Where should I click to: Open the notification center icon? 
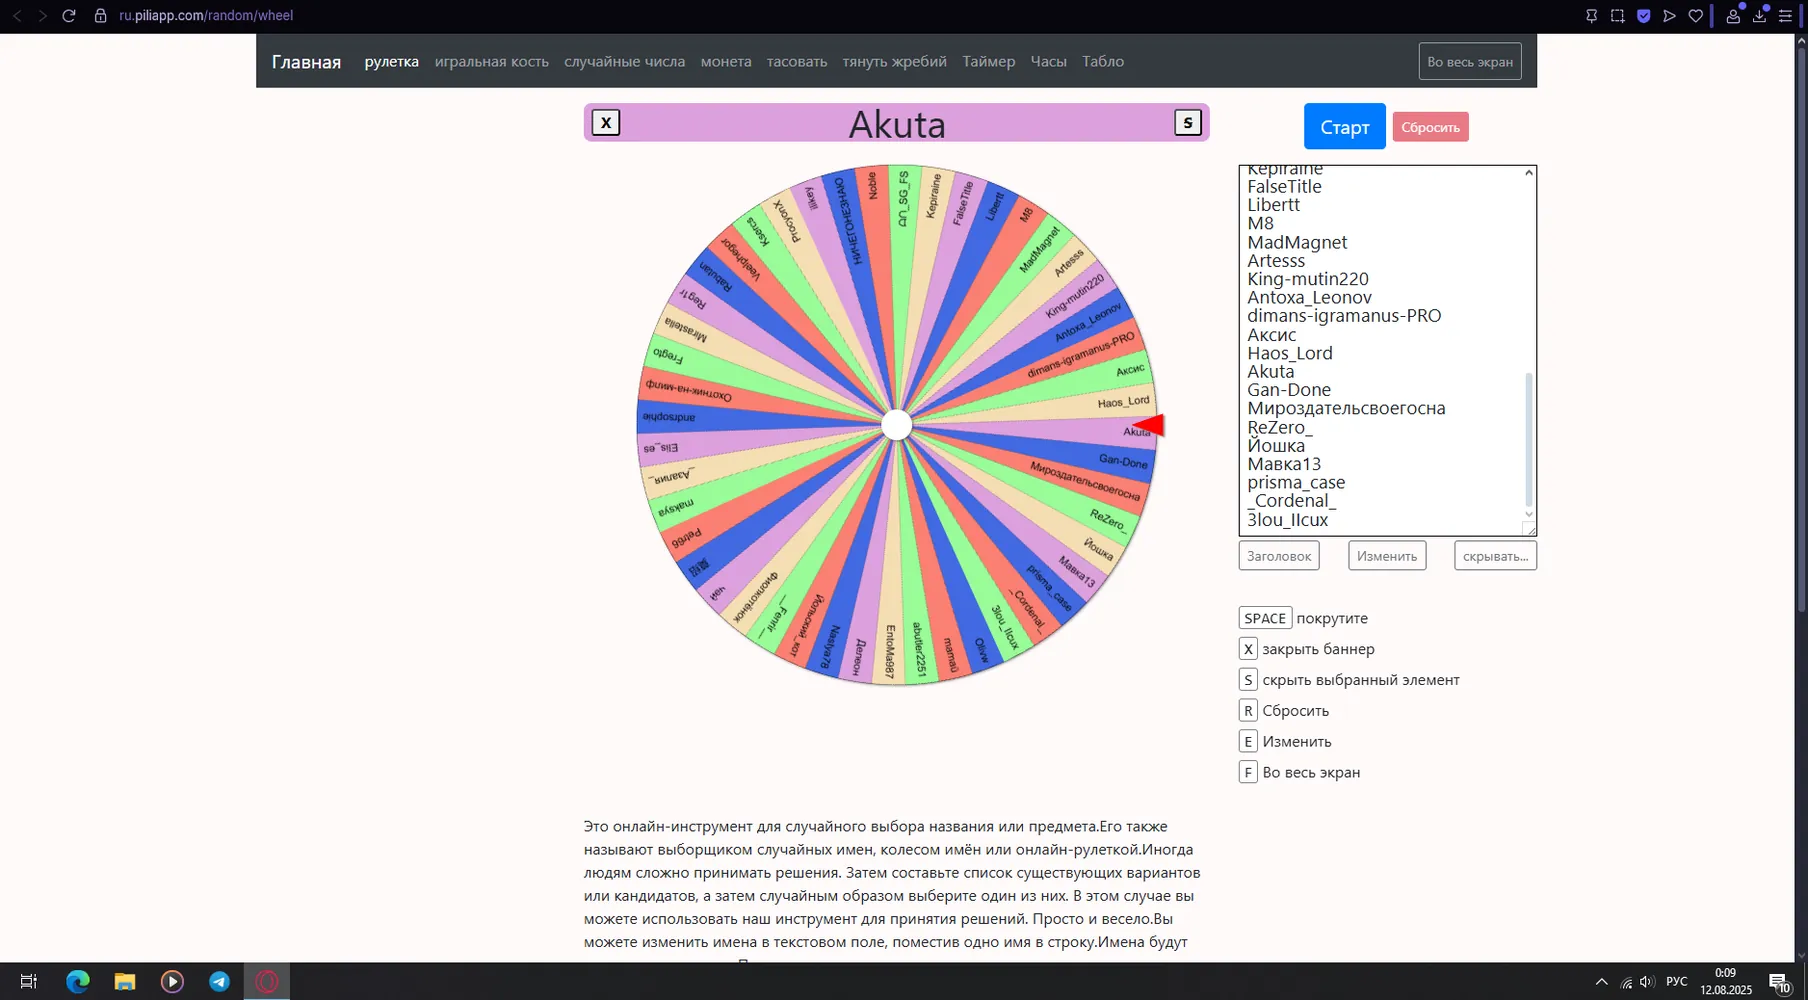click(1779, 982)
